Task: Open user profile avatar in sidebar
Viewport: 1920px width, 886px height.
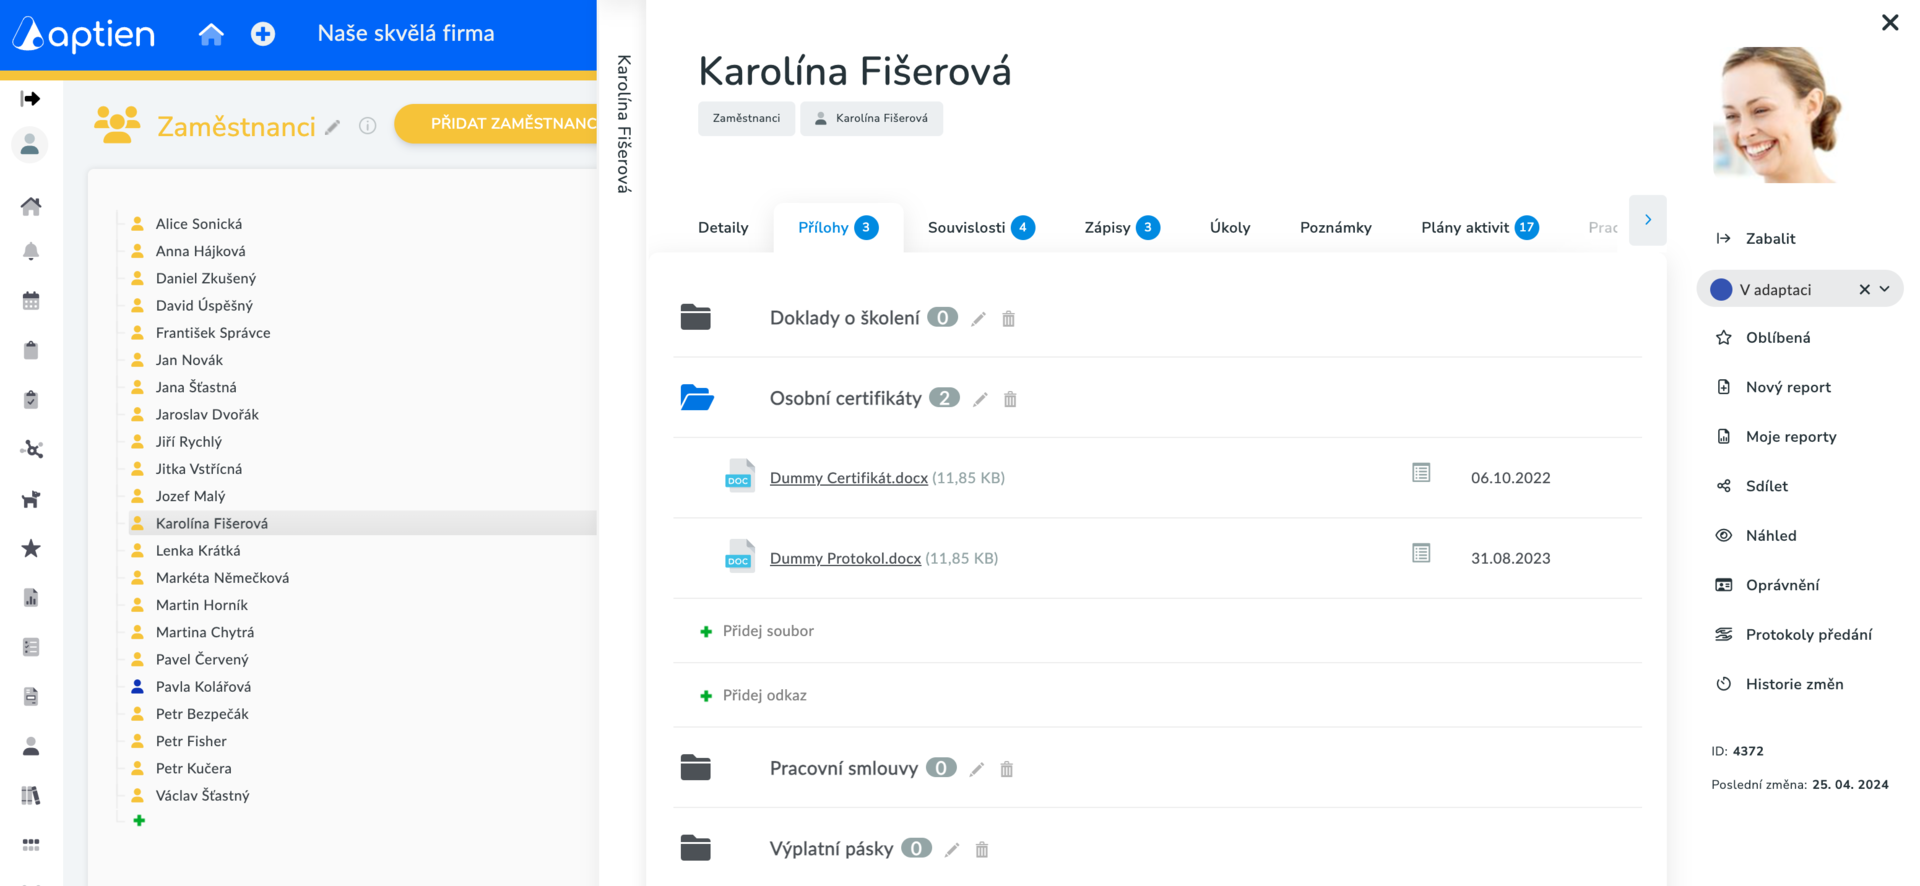Action: click(30, 145)
